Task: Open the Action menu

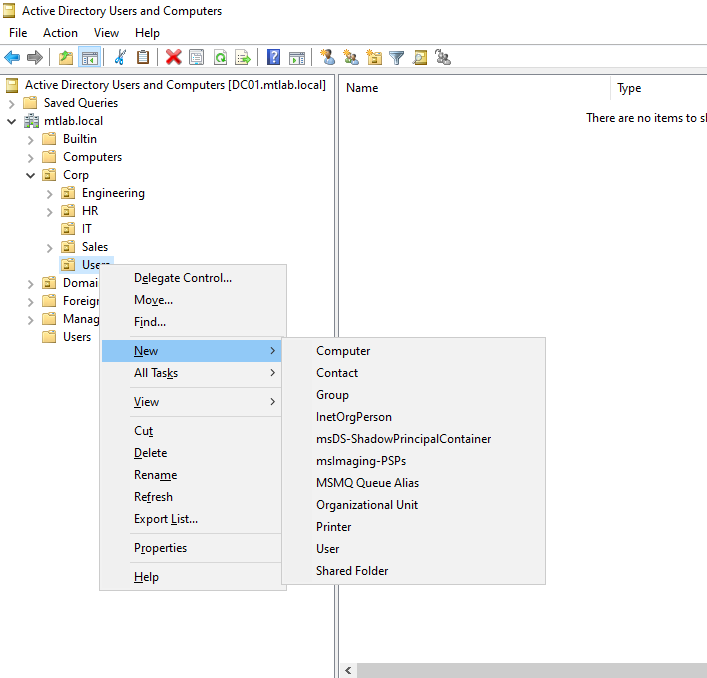Action: point(60,33)
